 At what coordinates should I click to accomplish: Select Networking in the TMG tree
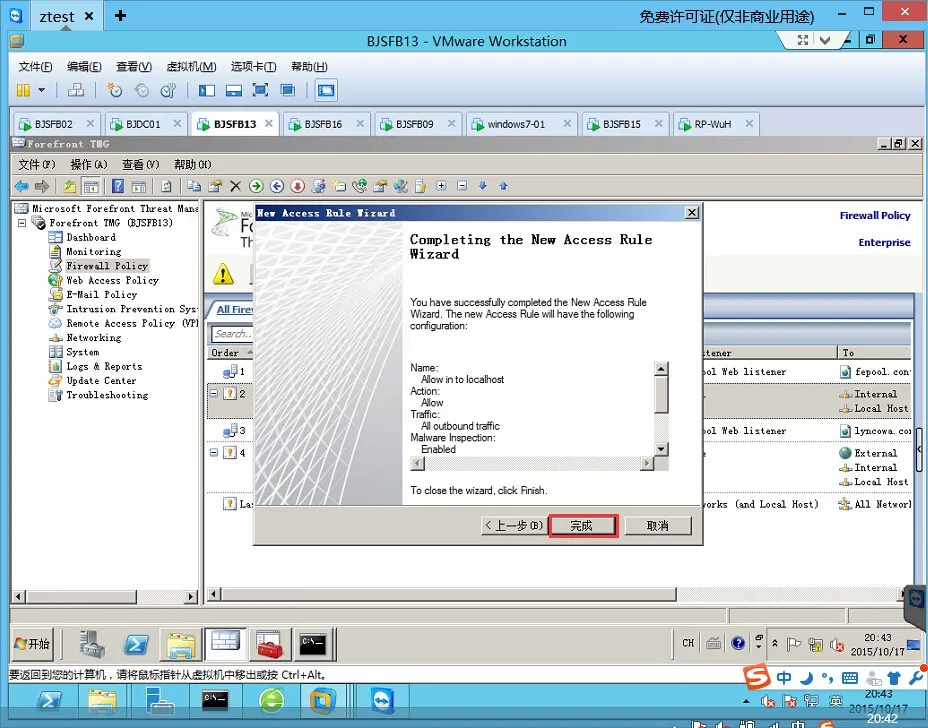pos(94,338)
